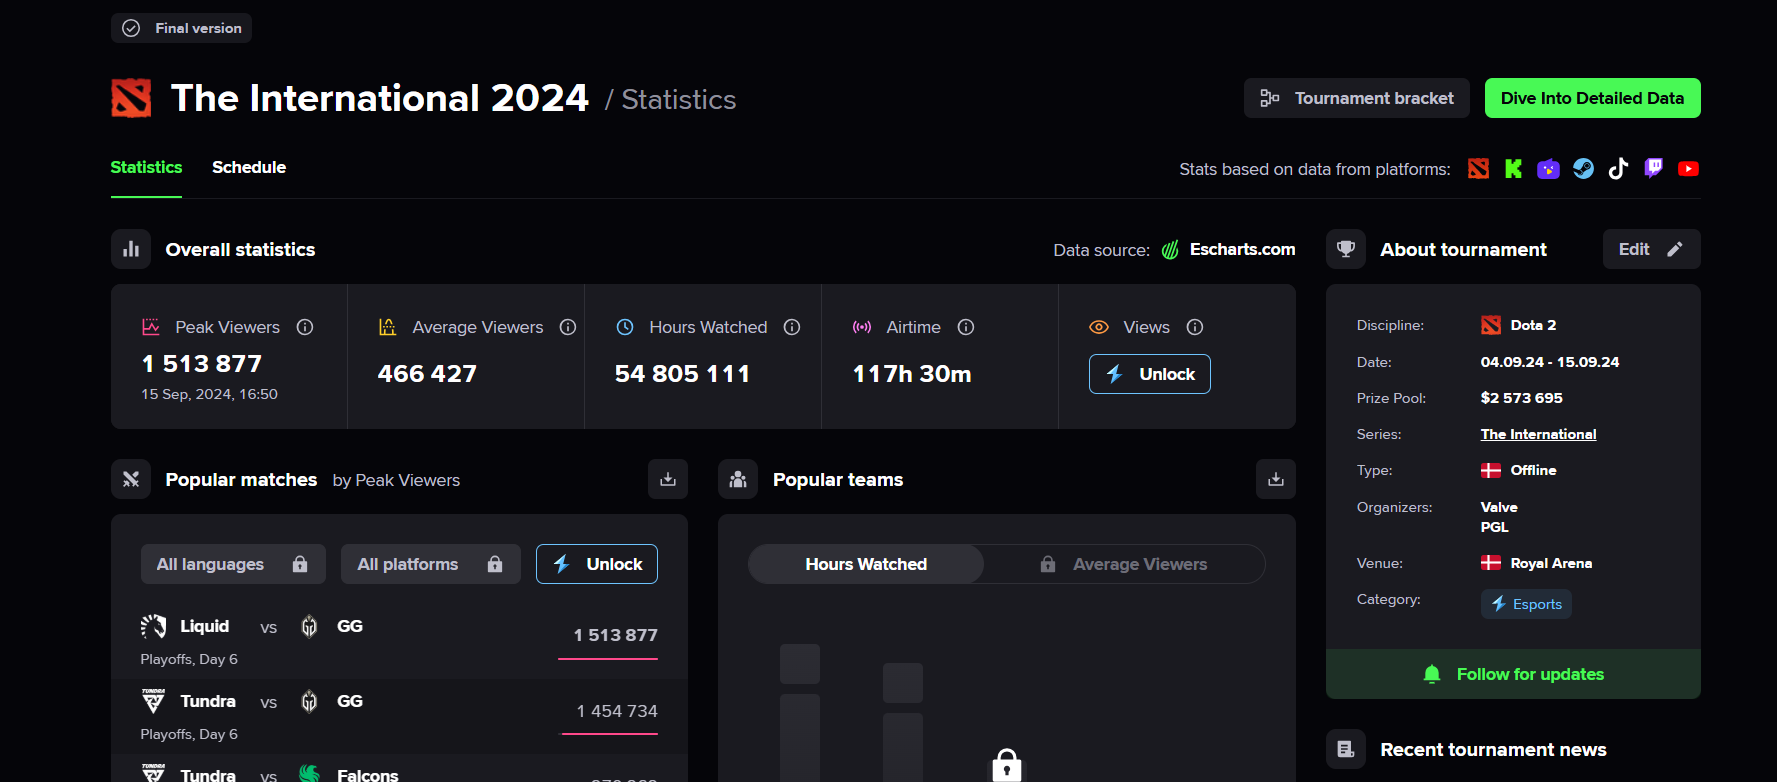Click the Final version badge
This screenshot has width=1777, height=782.
point(181,28)
